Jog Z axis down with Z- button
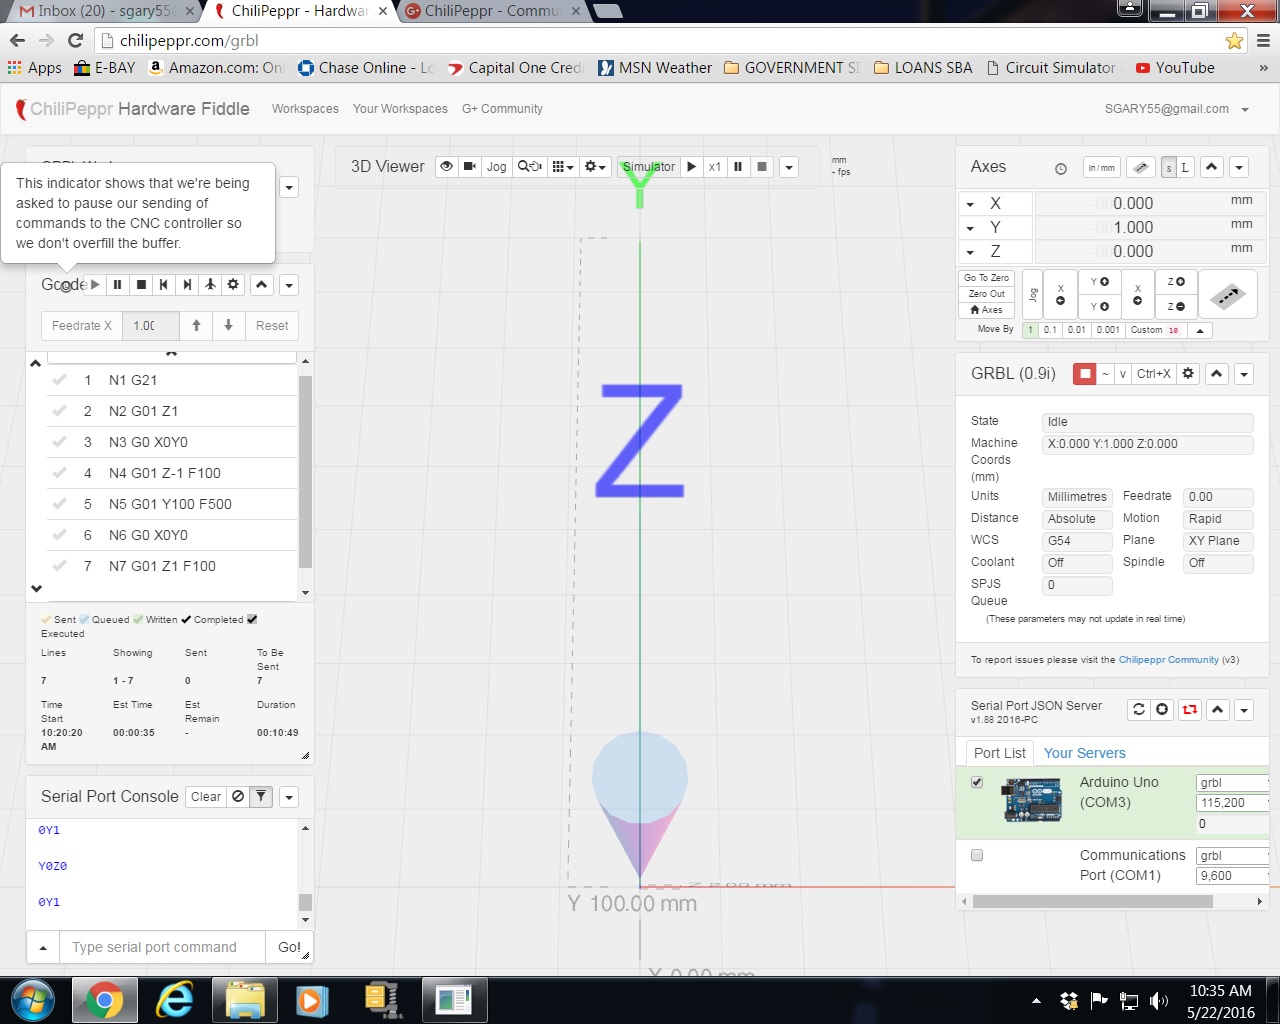Image resolution: width=1280 pixels, height=1024 pixels. pyautogui.click(x=1176, y=307)
